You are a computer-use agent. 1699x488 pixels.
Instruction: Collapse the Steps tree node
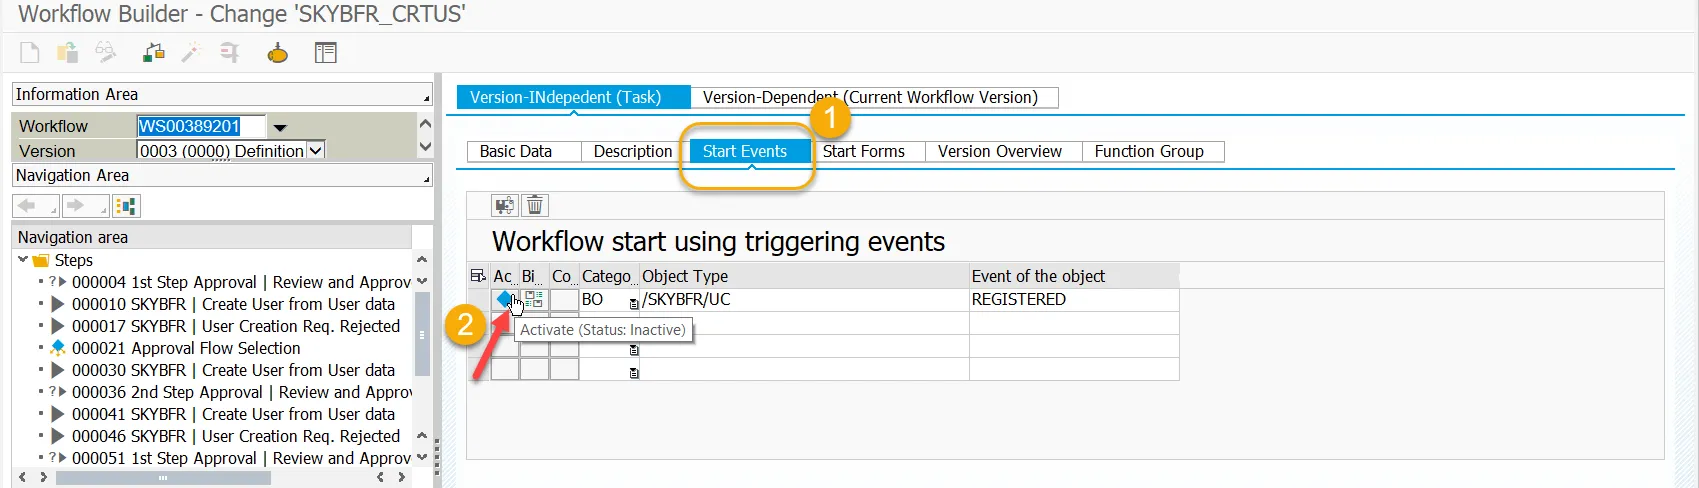tap(23, 260)
